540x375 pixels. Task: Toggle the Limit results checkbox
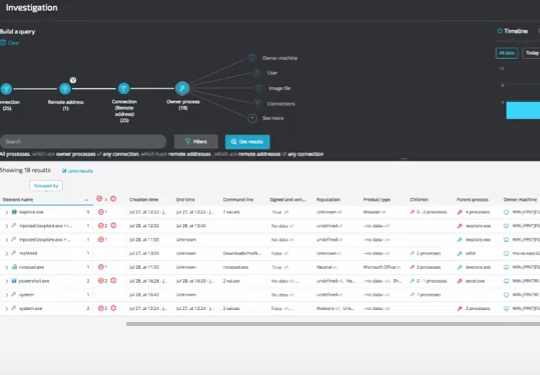coord(64,171)
